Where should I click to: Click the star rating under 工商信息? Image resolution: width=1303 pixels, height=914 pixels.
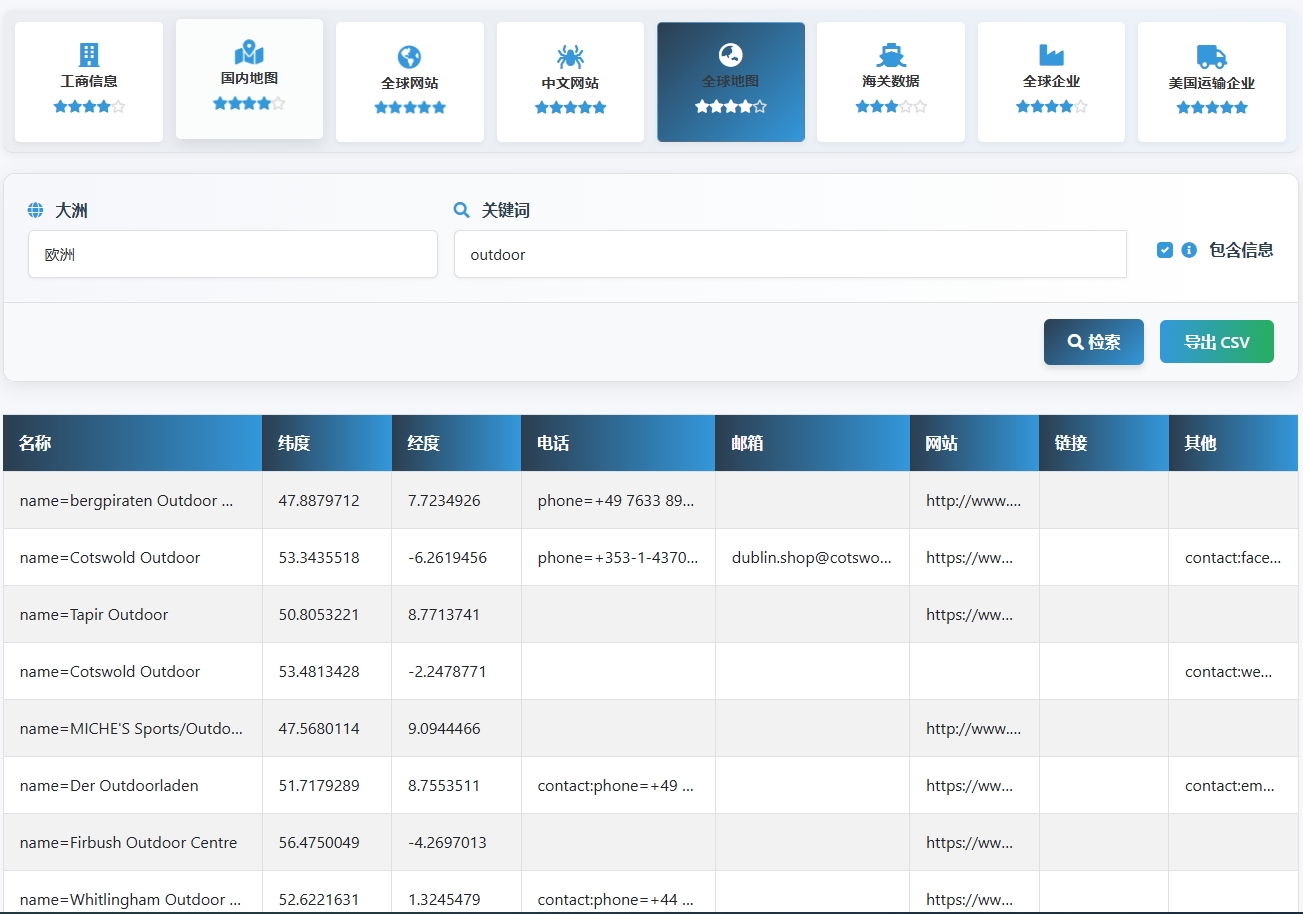coord(89,106)
